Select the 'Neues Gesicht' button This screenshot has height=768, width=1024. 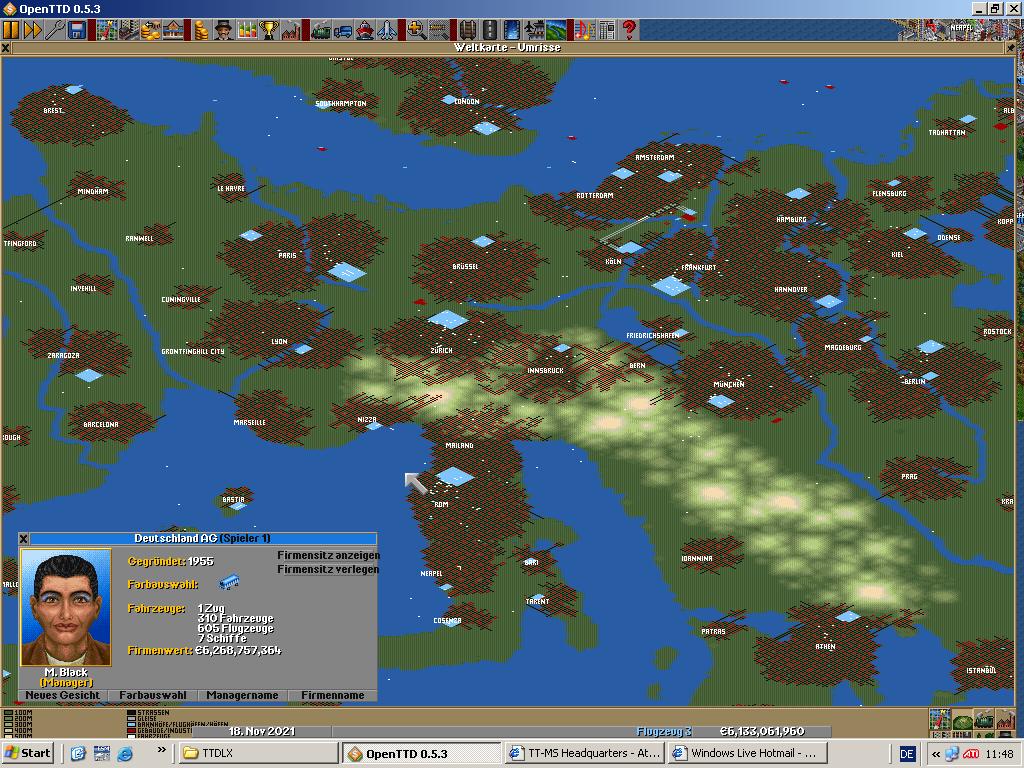[62, 695]
